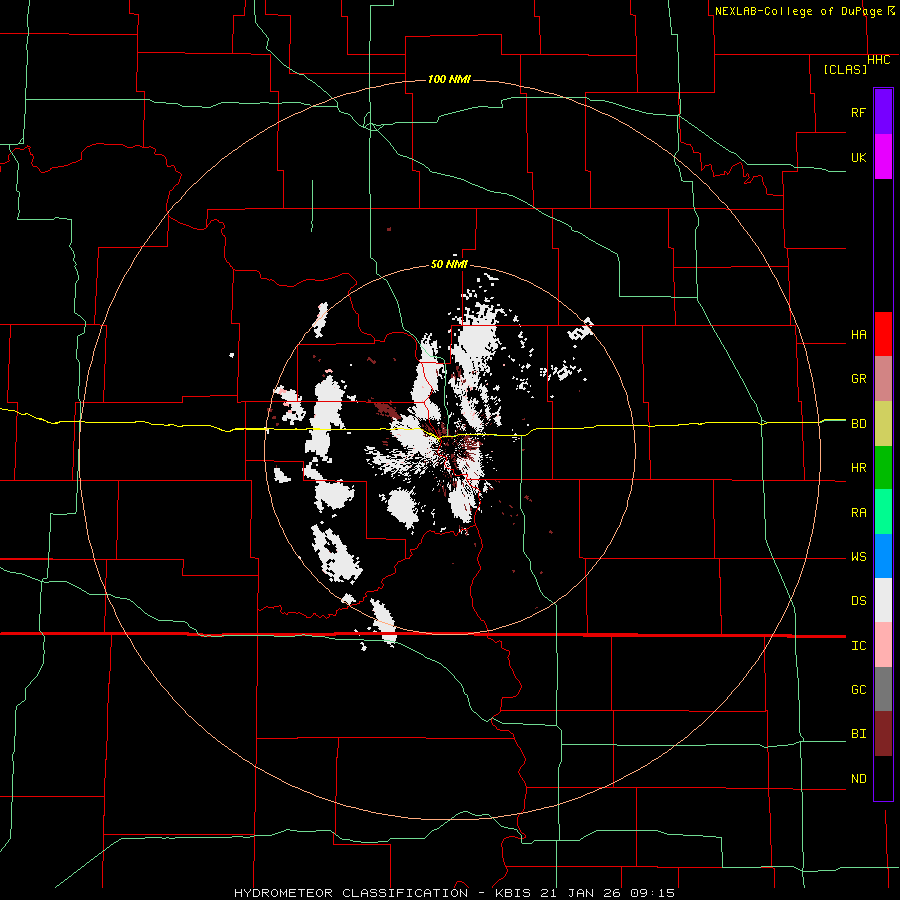Click the UK magenta legend swatch
This screenshot has width=900, height=900.
[x=883, y=157]
